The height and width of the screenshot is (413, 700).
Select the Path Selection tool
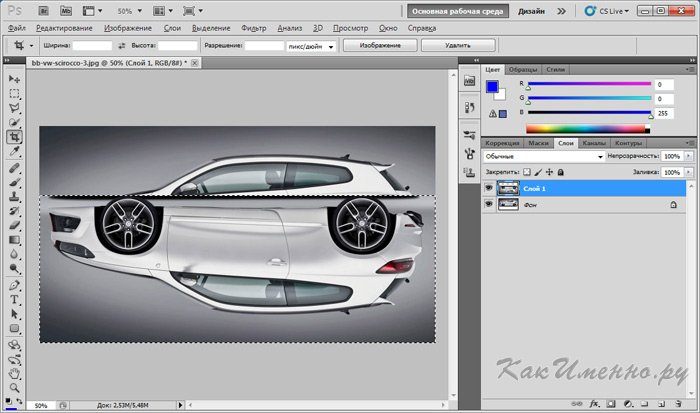(x=14, y=314)
